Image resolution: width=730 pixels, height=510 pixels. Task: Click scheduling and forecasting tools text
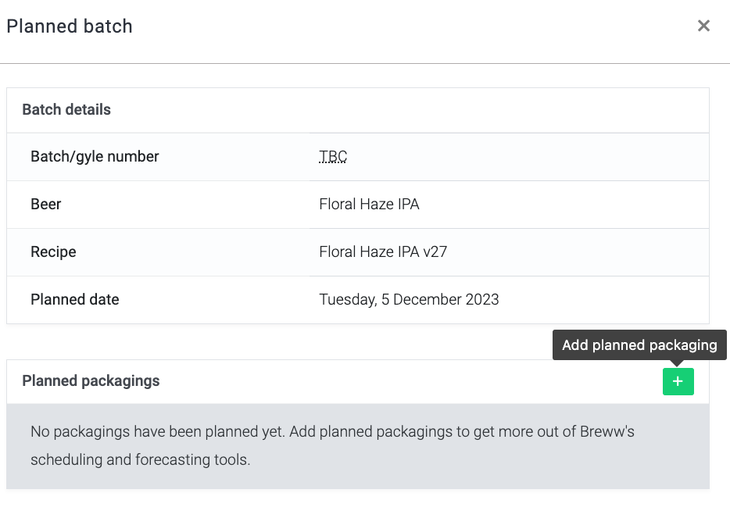tap(140, 460)
